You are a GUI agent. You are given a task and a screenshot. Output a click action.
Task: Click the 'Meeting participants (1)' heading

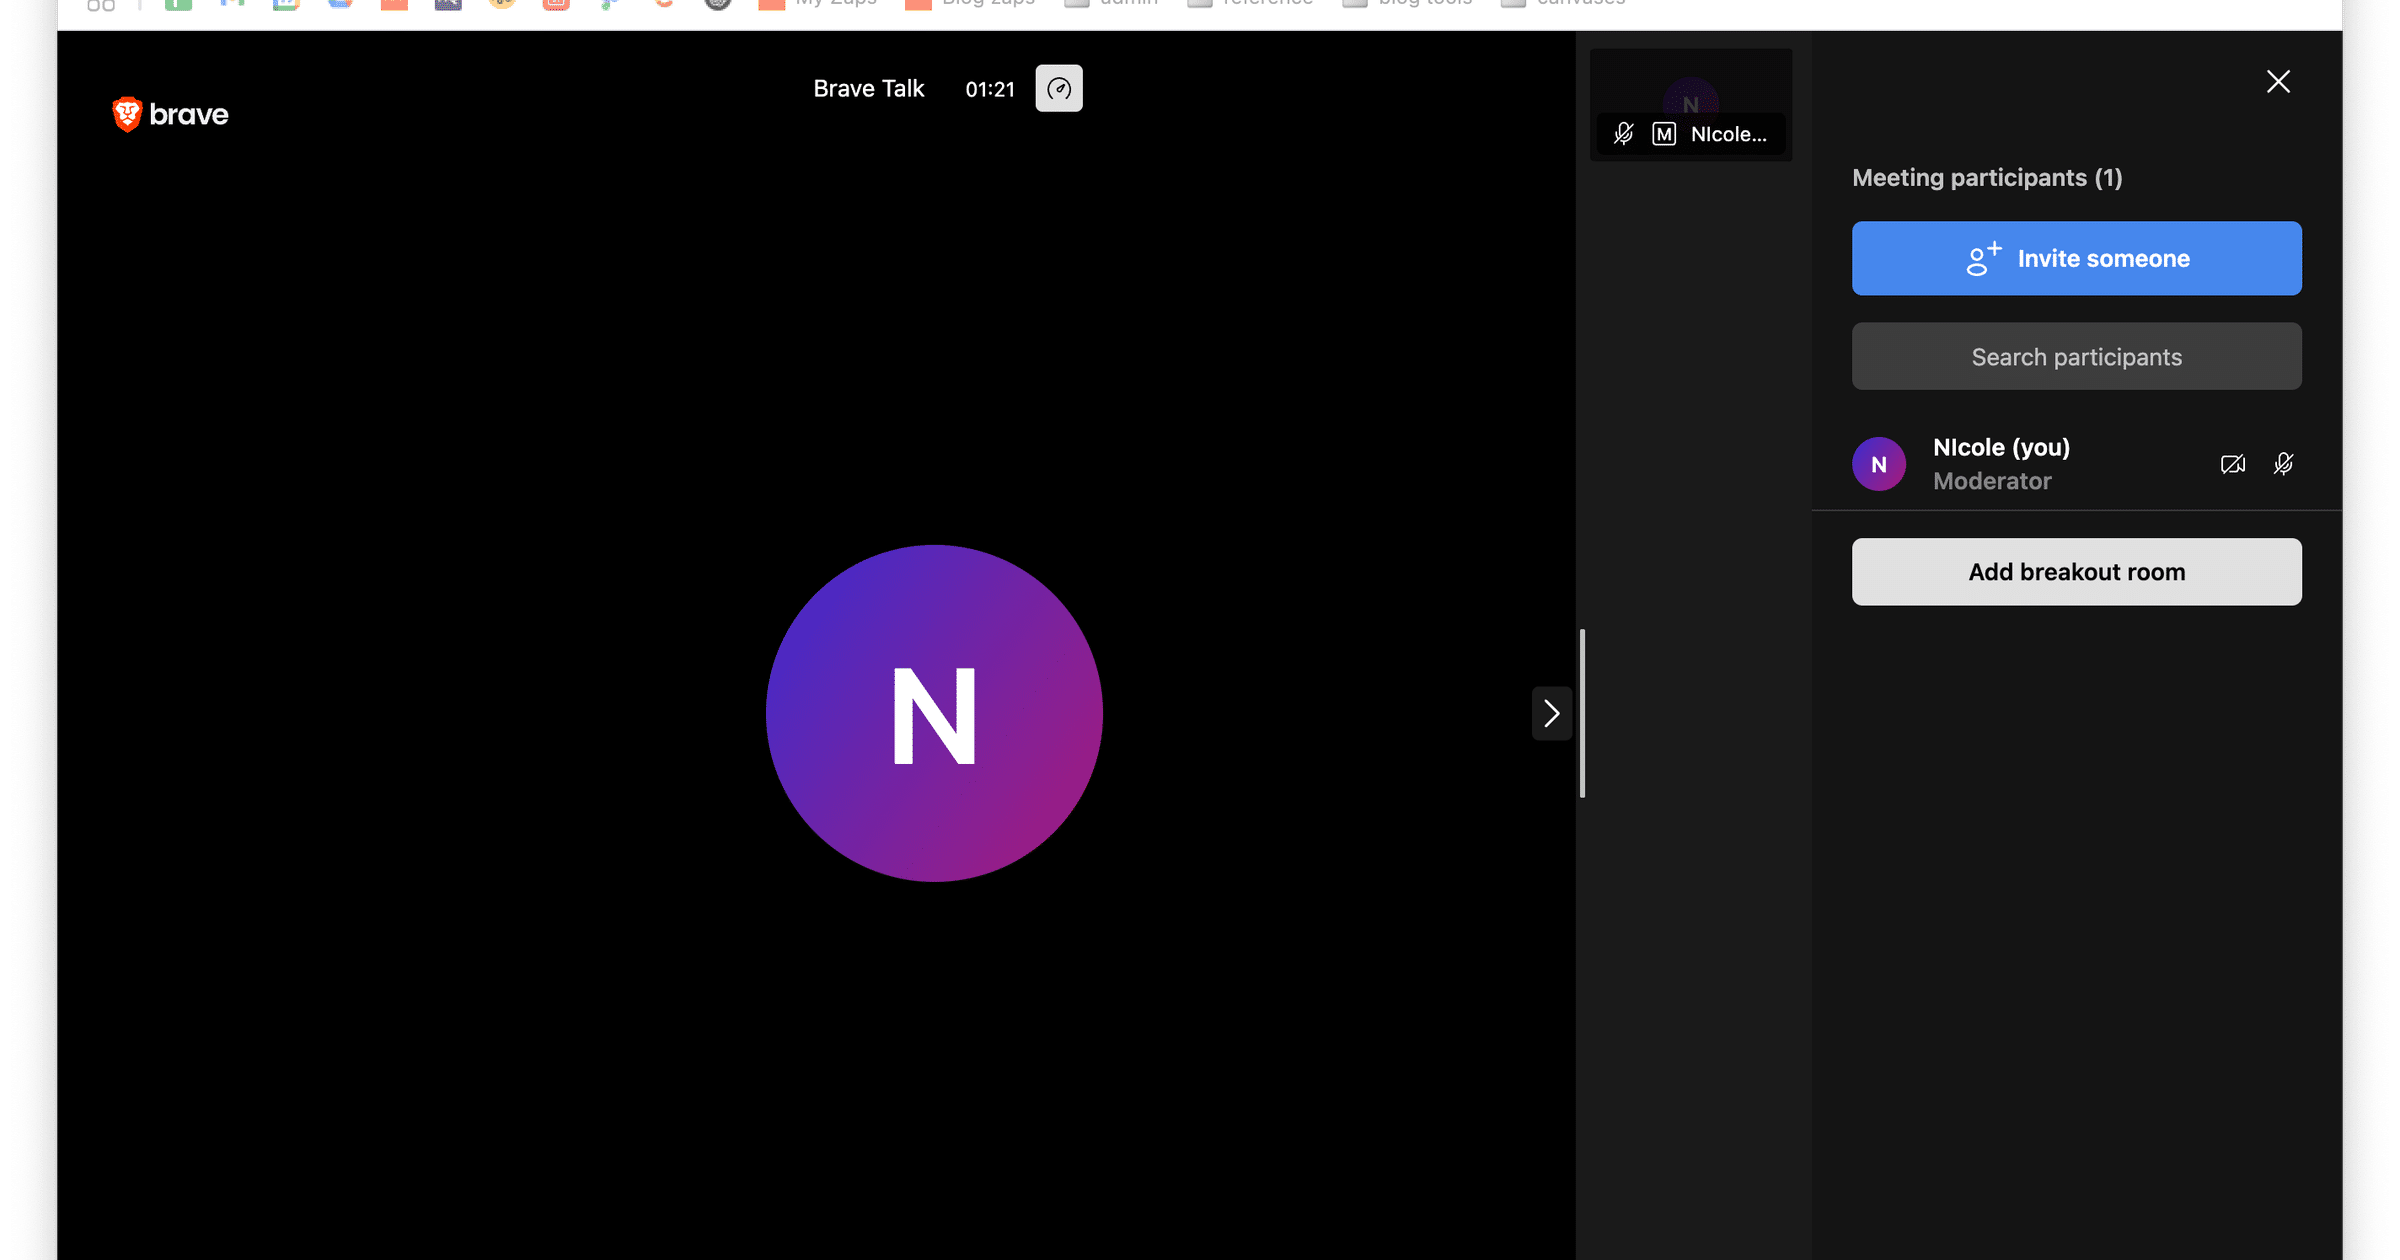tap(1987, 178)
